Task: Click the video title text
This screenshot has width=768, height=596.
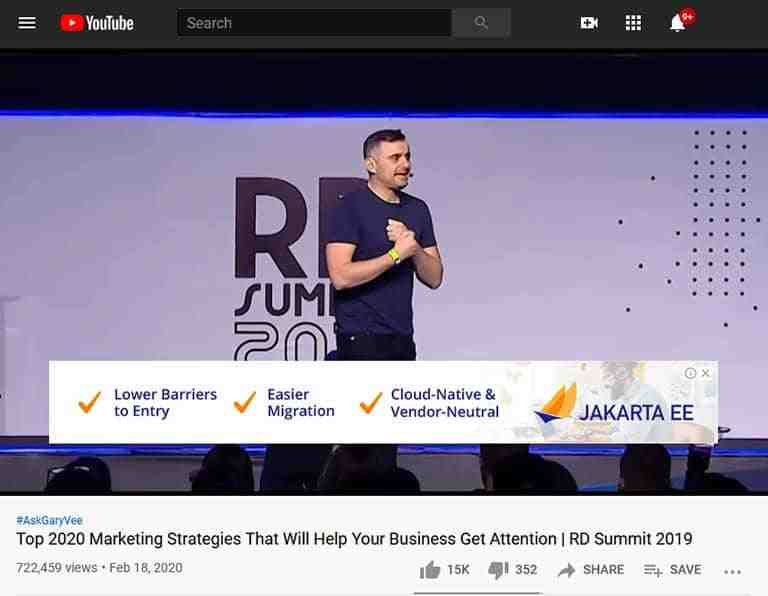Action: pyautogui.click(x=354, y=539)
